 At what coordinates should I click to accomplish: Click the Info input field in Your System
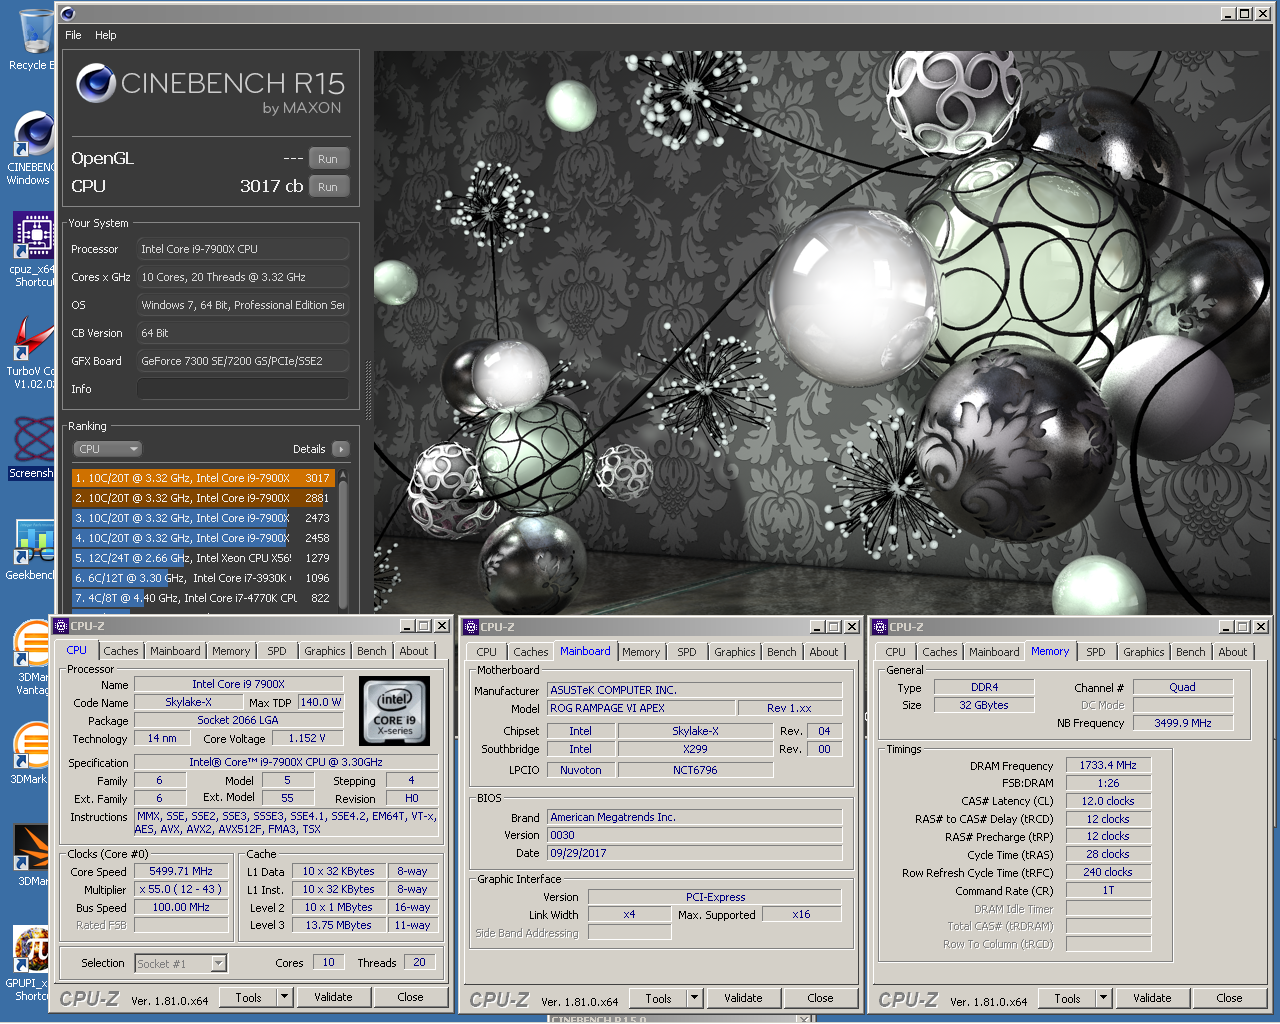click(243, 389)
